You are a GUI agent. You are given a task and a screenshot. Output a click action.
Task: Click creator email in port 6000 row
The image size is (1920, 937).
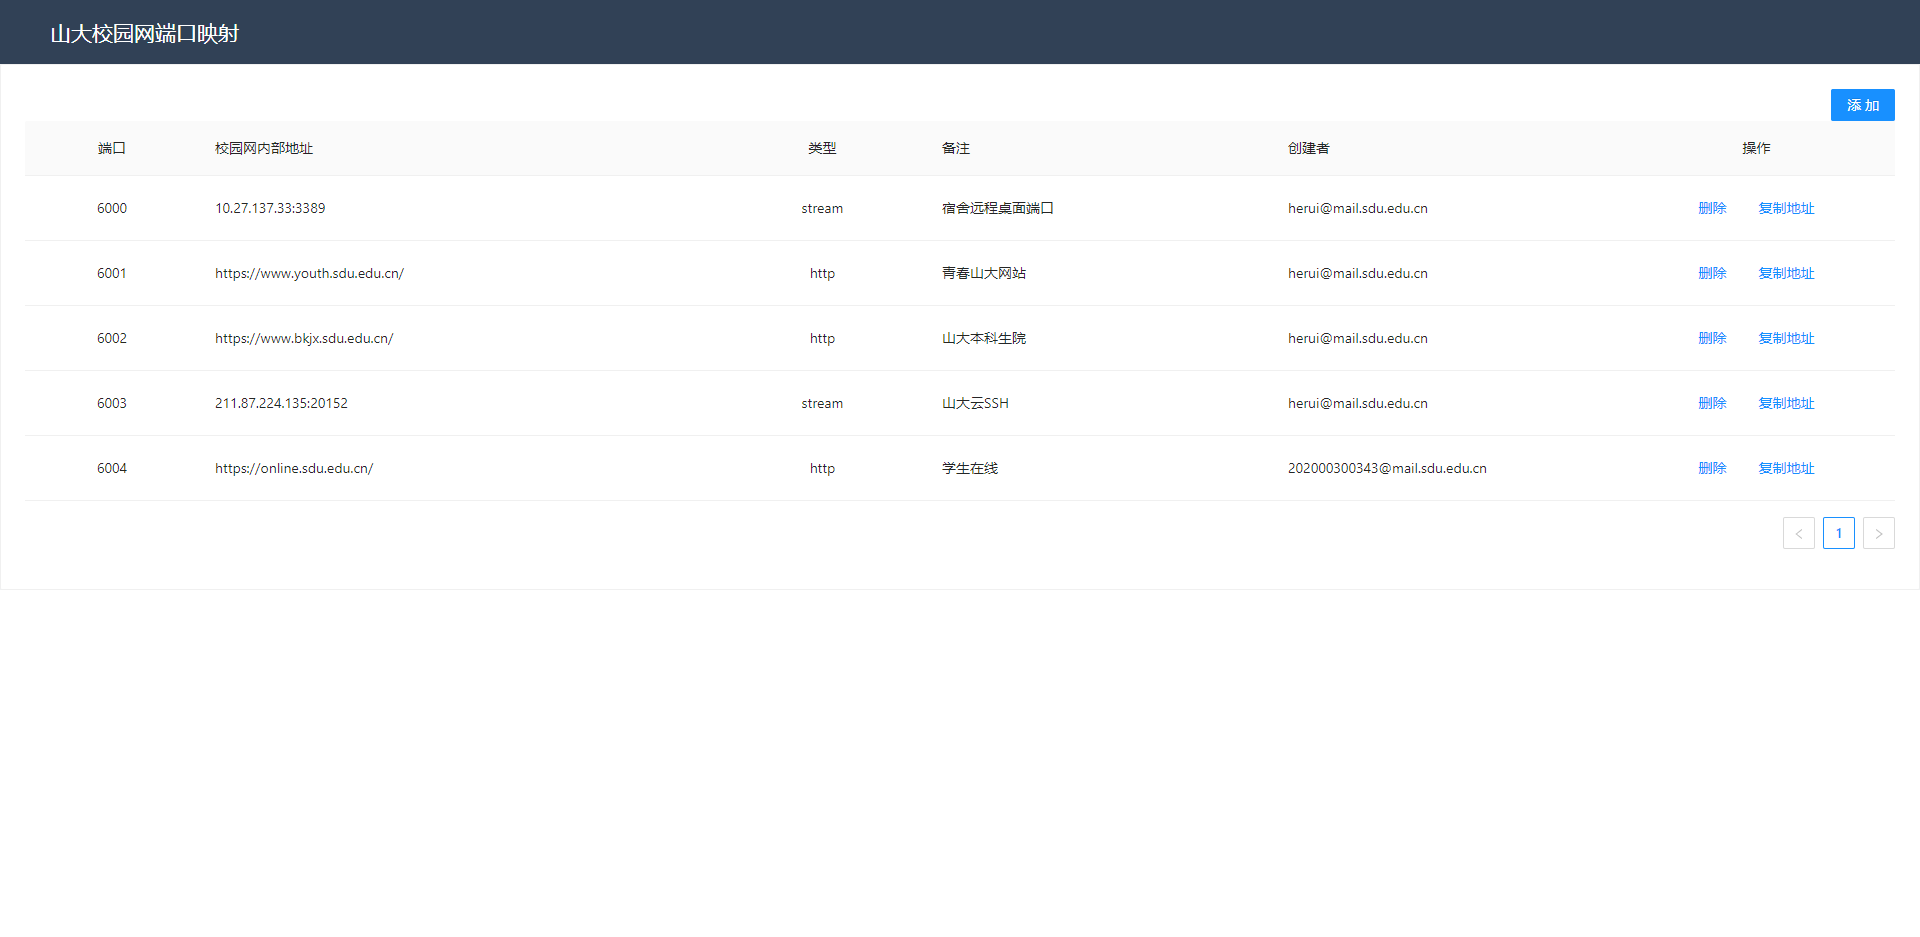tap(1358, 208)
